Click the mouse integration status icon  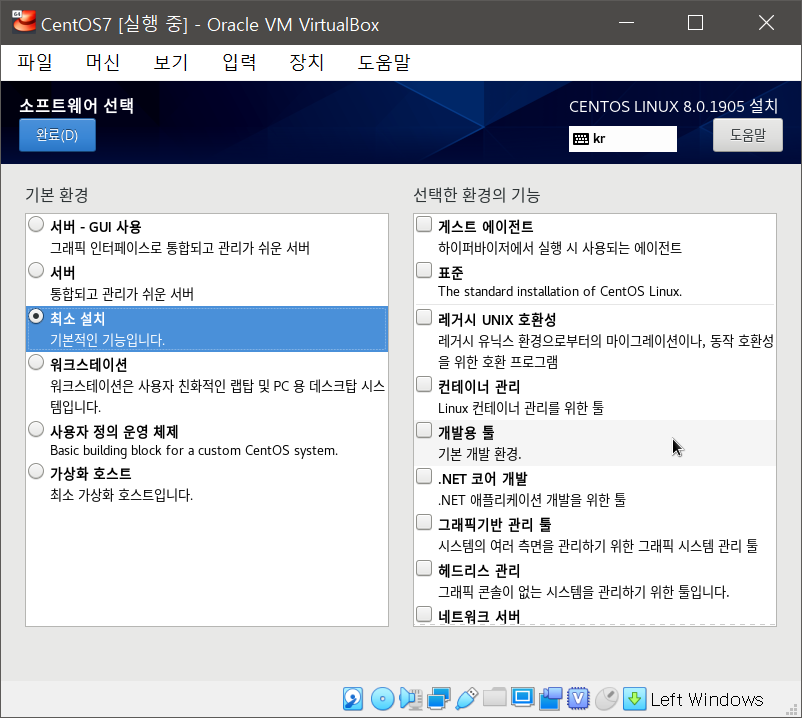point(607,699)
